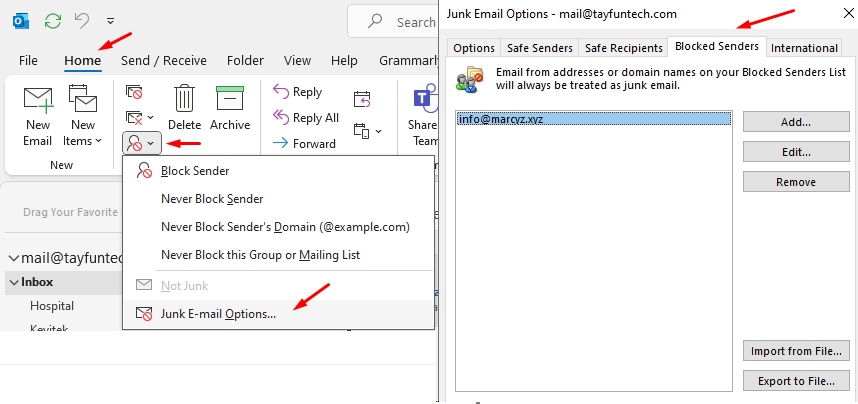
Task: Click the Ignore conversation icon
Action: tap(134, 91)
